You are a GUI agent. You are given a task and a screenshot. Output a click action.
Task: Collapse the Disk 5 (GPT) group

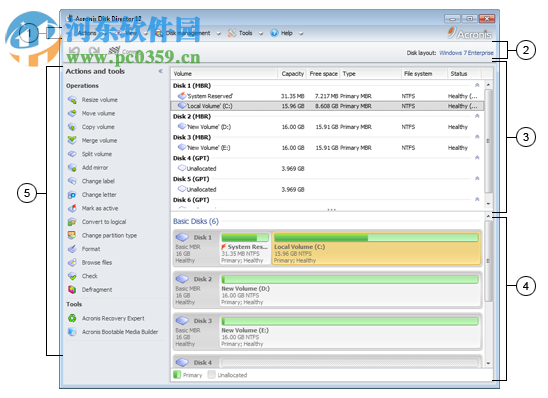pyautogui.click(x=477, y=179)
